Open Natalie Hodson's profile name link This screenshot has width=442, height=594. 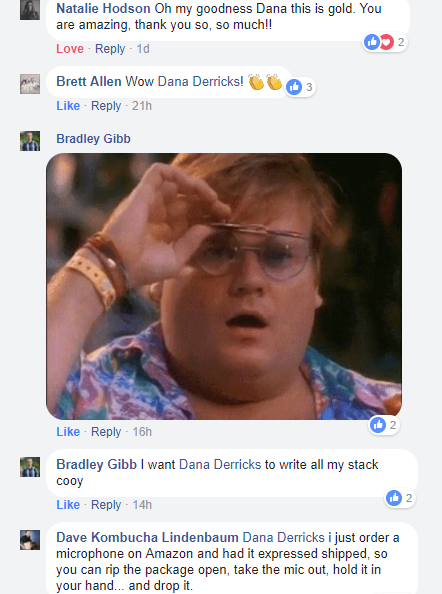[103, 8]
